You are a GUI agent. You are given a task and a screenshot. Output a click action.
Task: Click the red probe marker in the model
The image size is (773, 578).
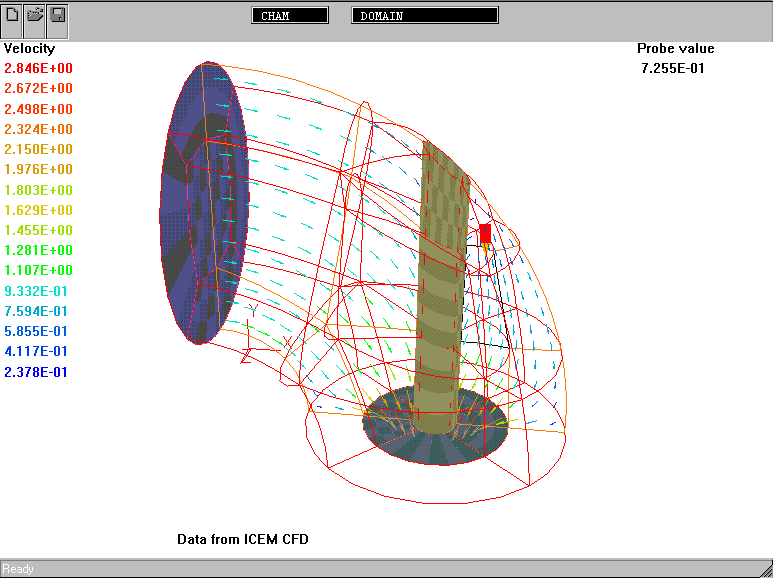485,233
